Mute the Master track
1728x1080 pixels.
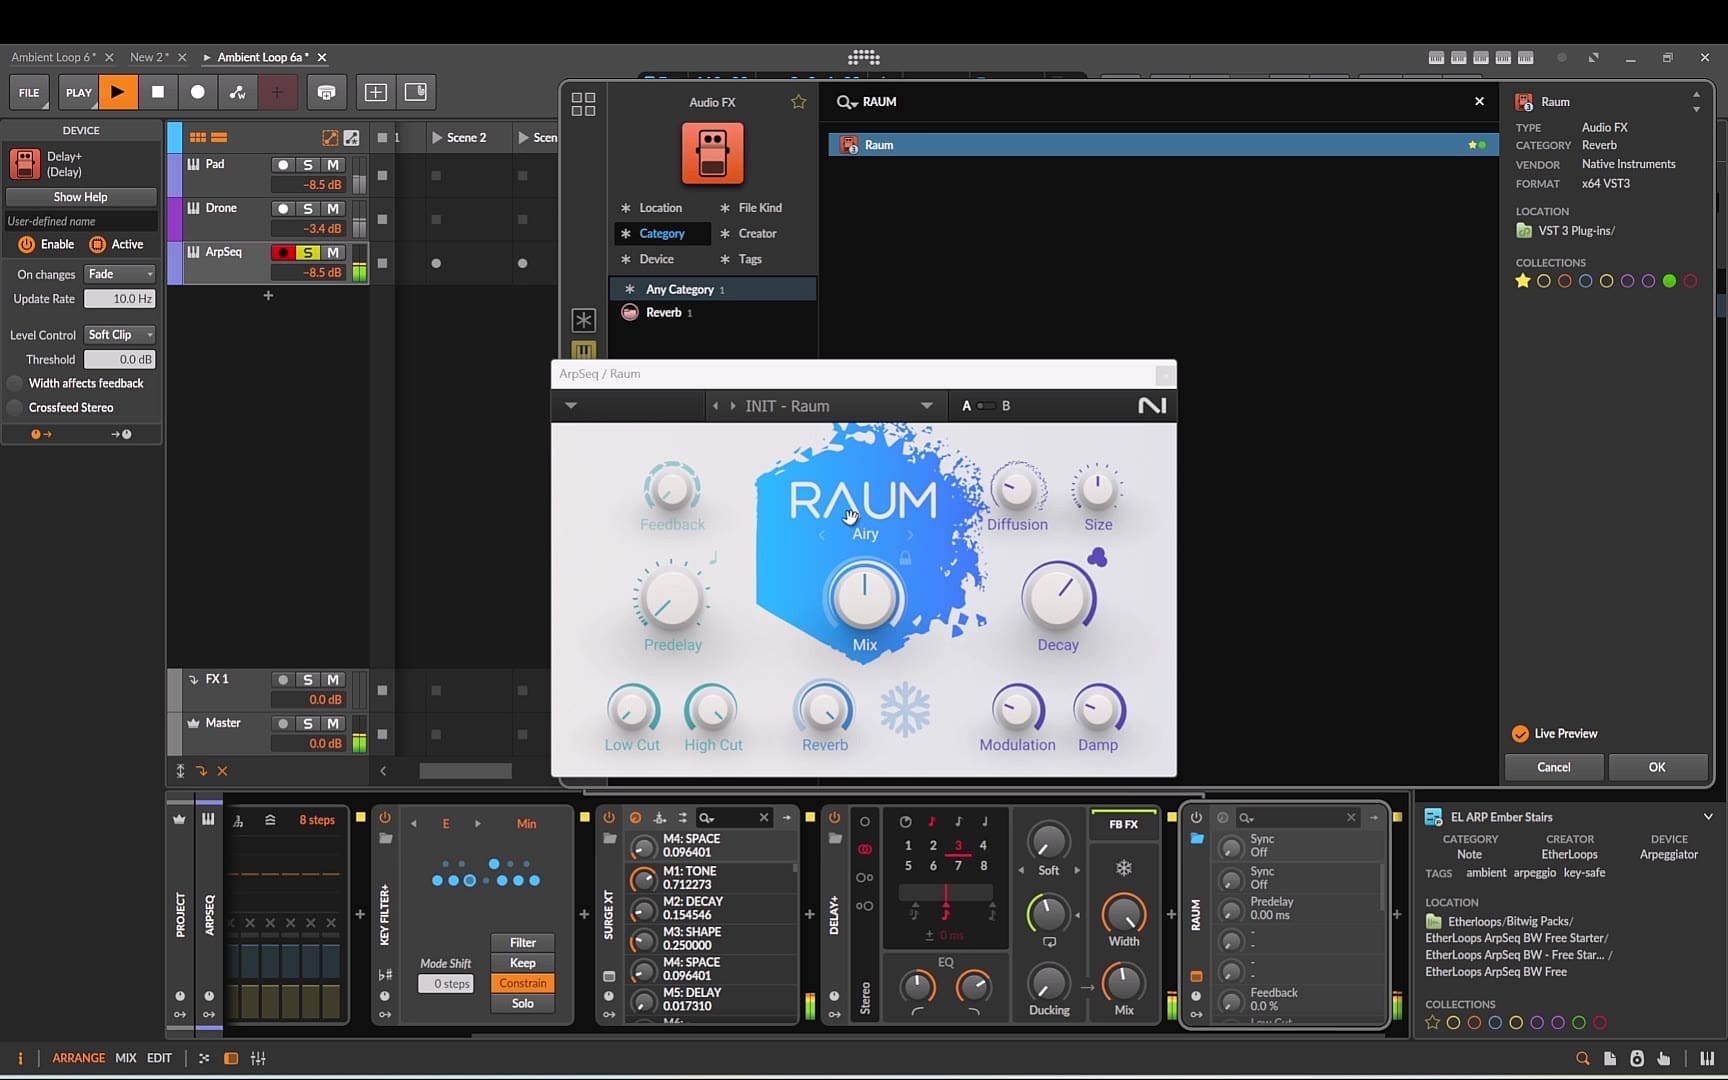[x=333, y=723]
